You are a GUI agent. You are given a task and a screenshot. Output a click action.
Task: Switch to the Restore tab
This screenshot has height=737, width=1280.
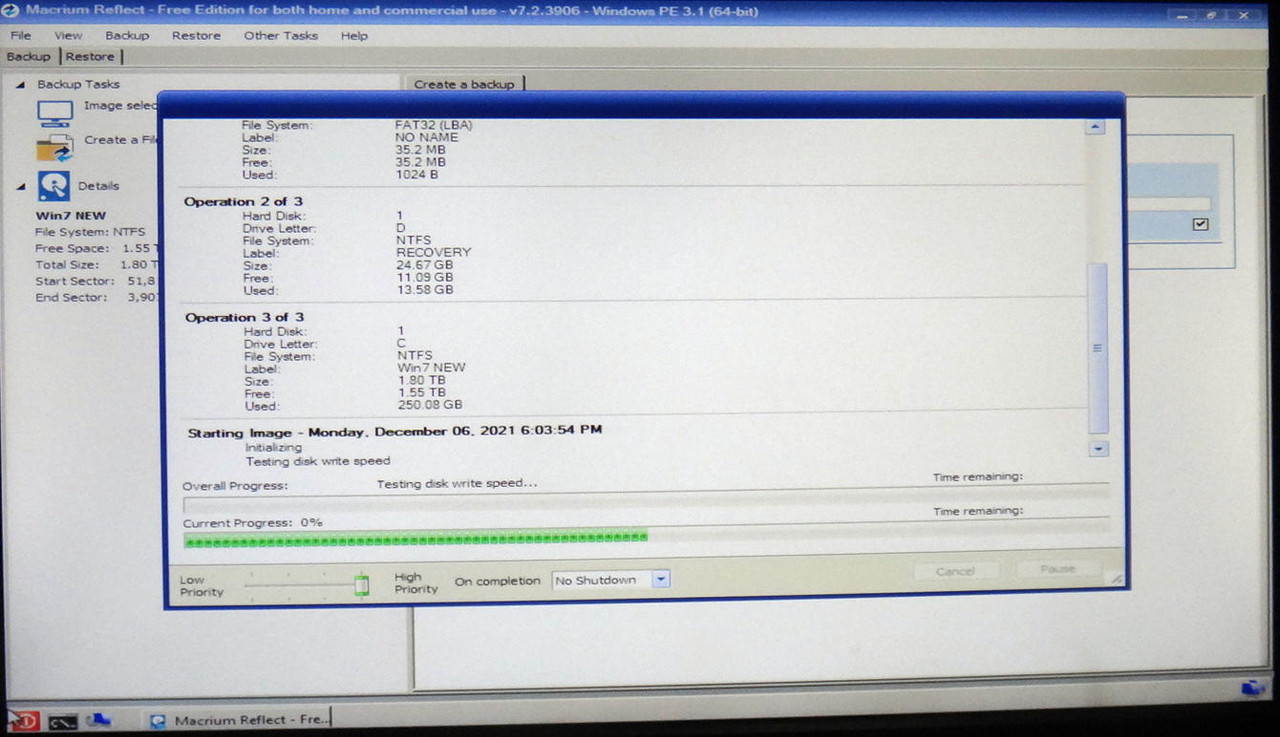coord(90,57)
